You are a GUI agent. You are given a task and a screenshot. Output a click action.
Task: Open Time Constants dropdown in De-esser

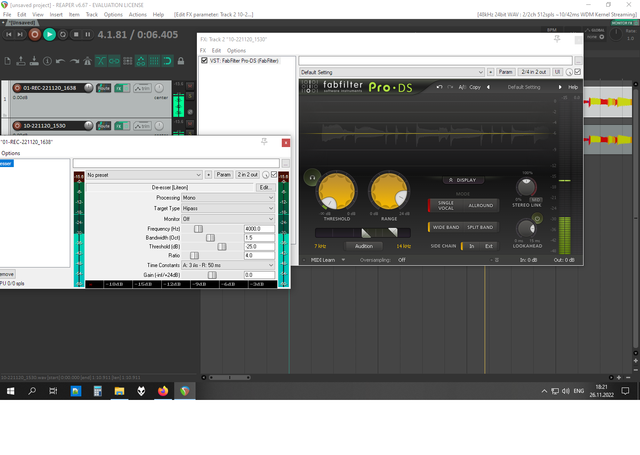[x=228, y=265]
